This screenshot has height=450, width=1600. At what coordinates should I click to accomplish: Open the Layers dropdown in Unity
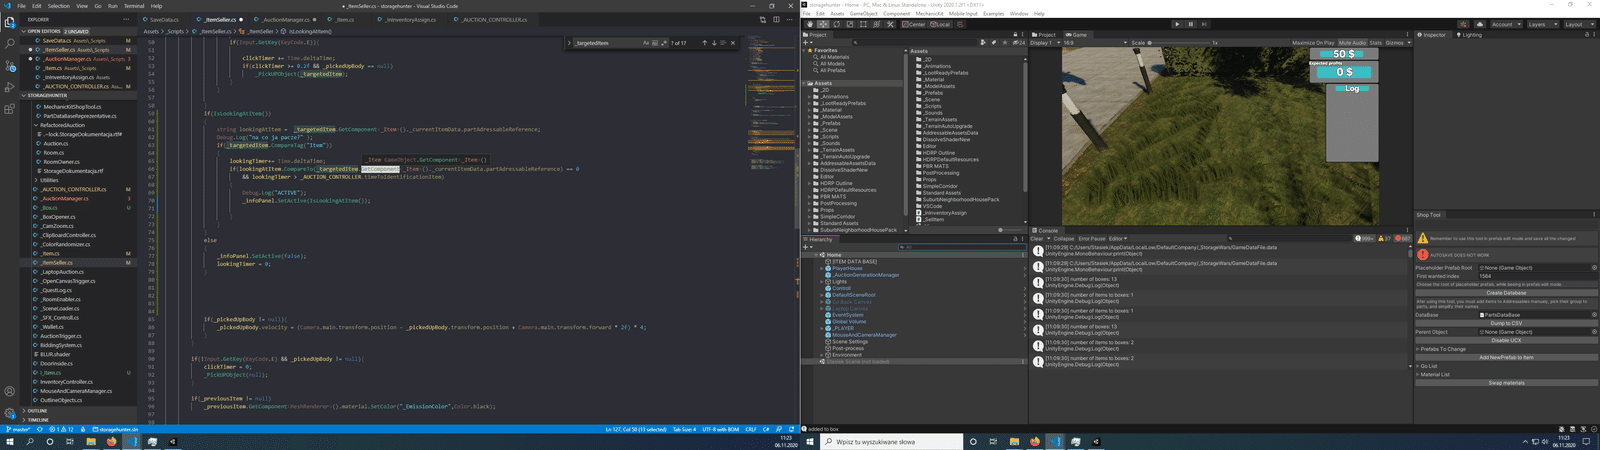click(1543, 24)
